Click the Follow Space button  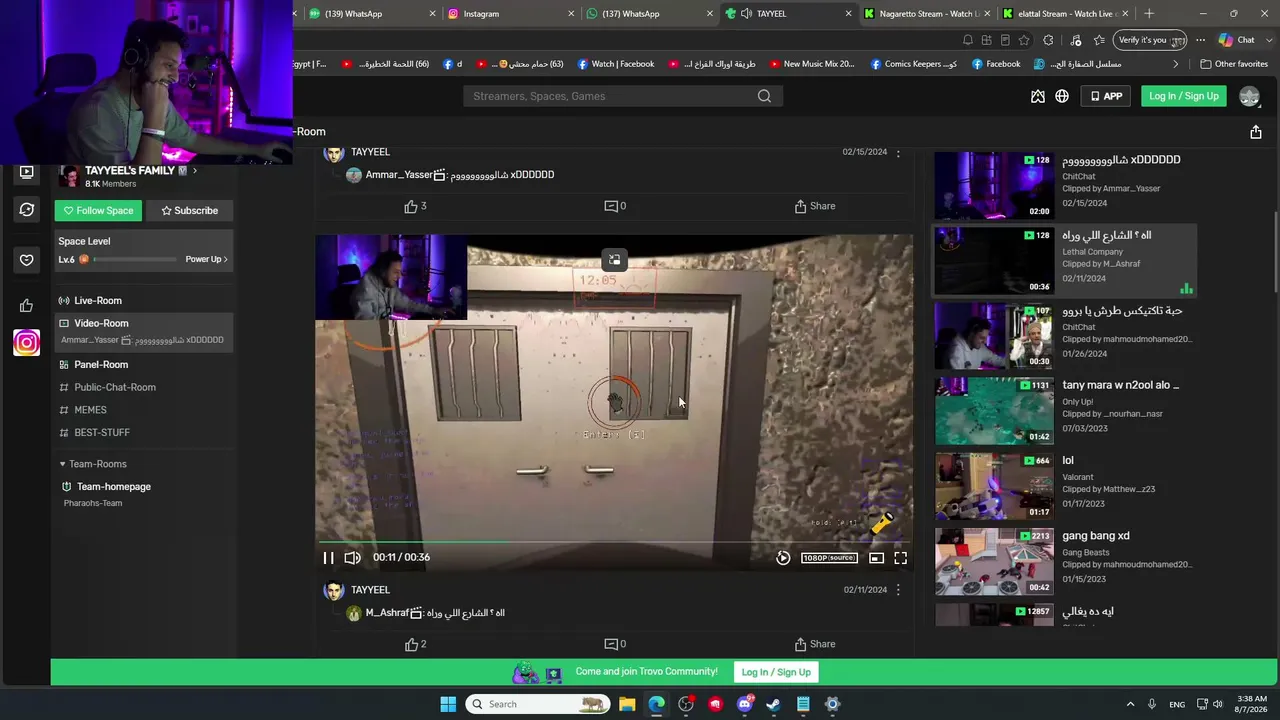point(98,210)
